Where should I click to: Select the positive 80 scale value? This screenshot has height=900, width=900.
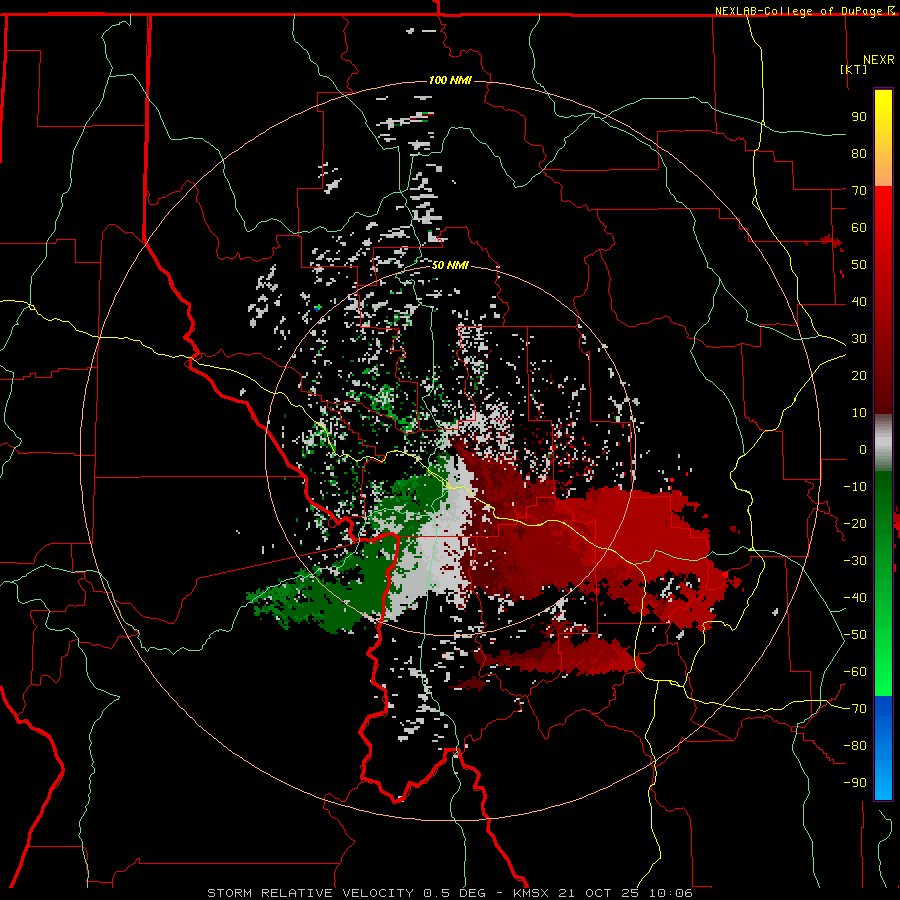[859, 153]
